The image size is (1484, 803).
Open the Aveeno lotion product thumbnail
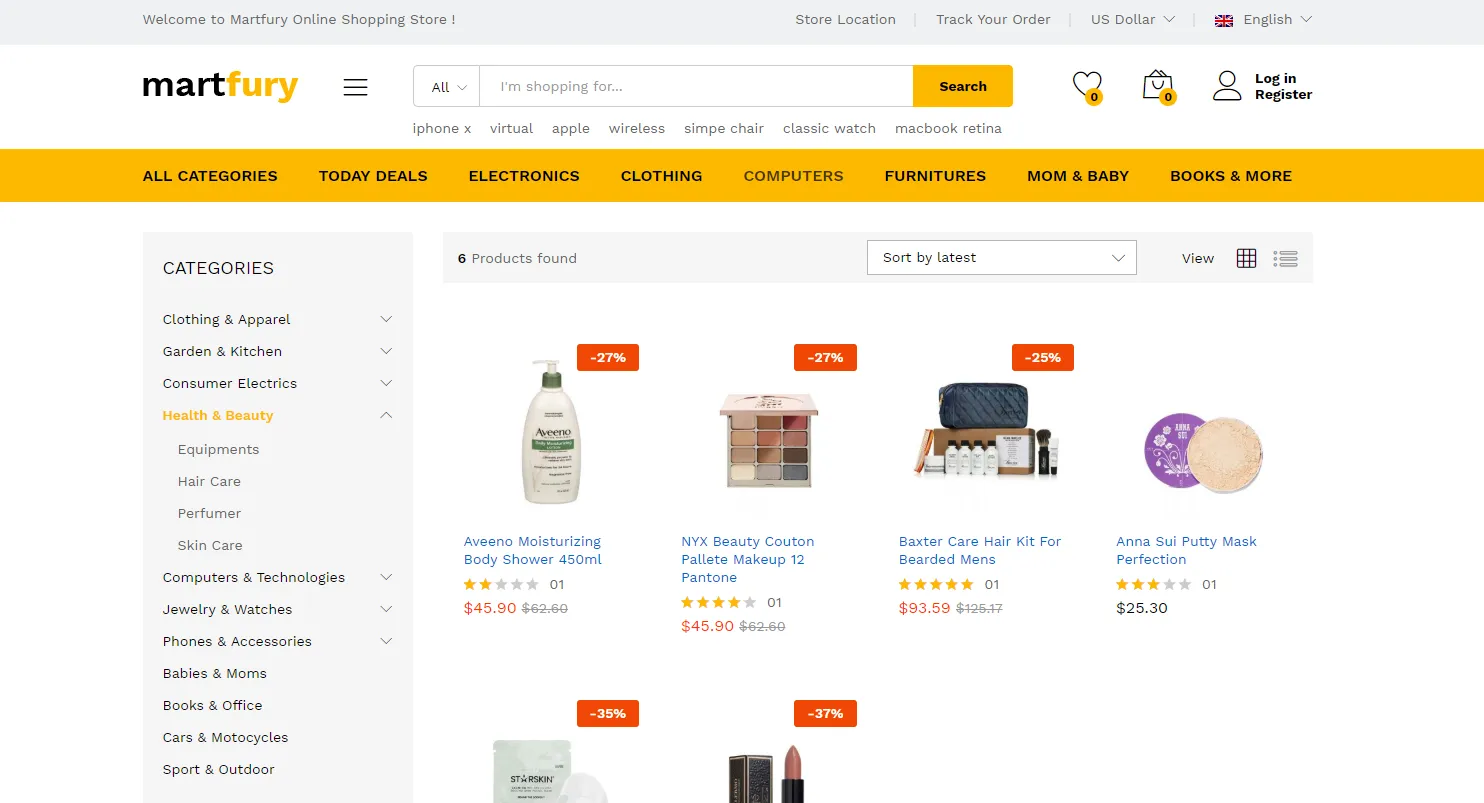[551, 432]
